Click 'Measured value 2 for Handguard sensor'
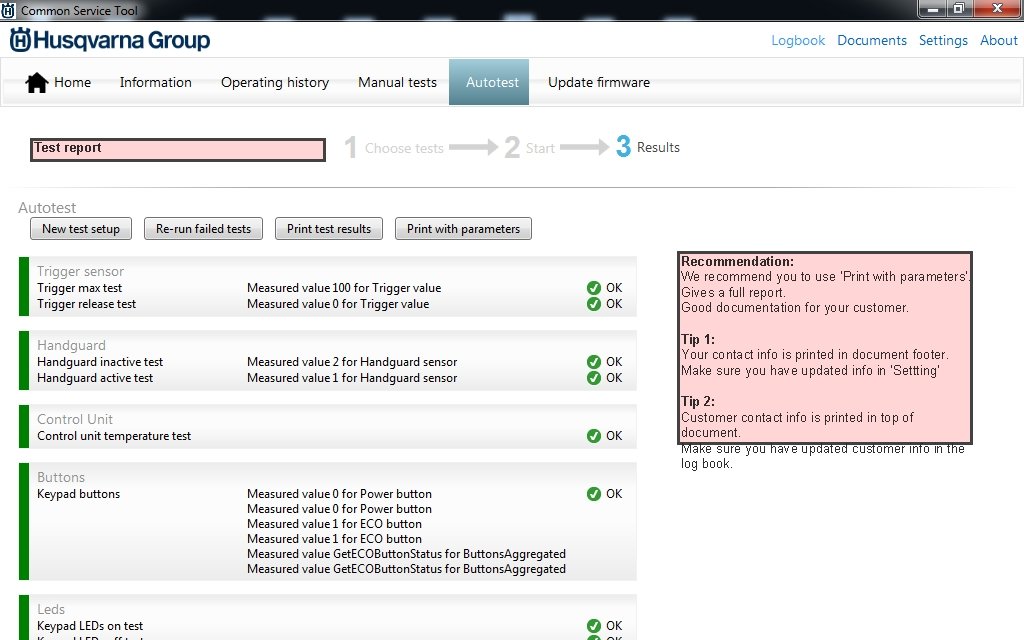The width and height of the screenshot is (1024, 640). tap(352, 362)
